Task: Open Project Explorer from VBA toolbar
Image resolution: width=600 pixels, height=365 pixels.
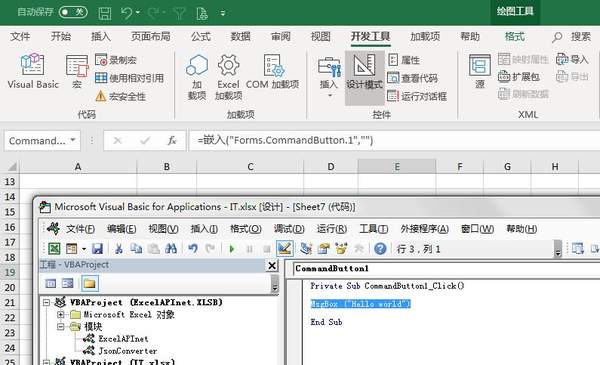Action: [306, 249]
